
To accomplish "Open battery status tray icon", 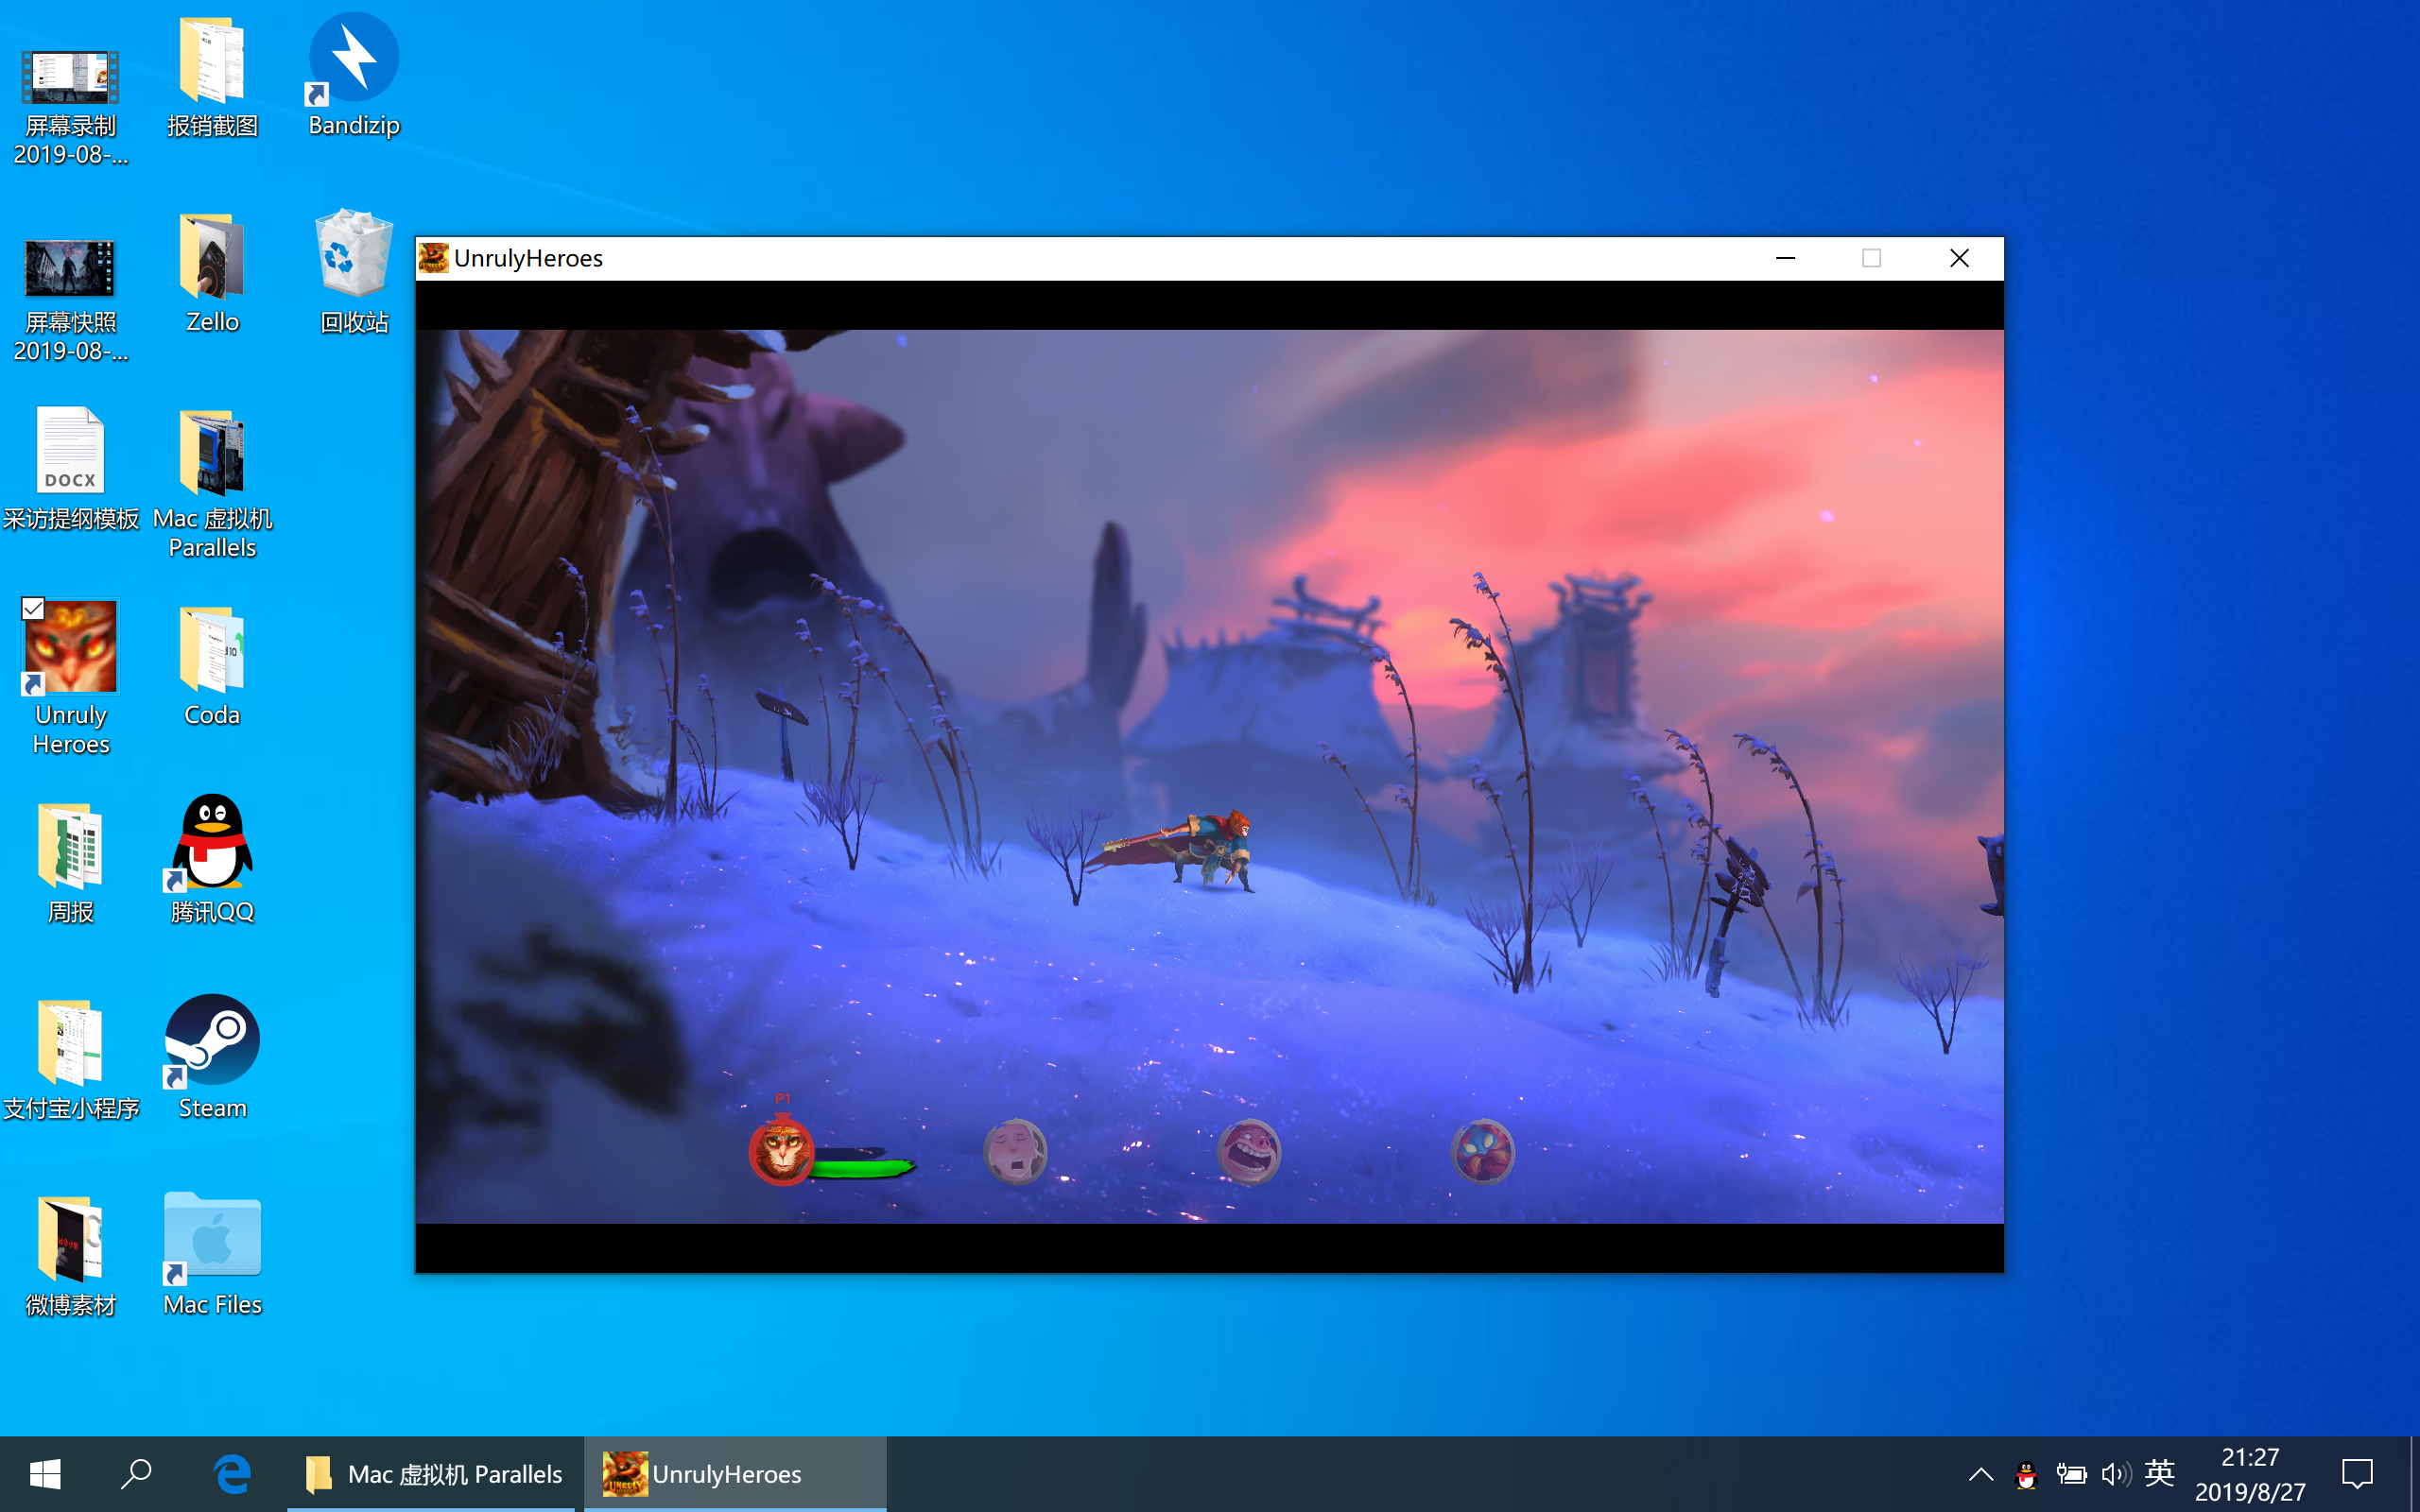I will tap(2071, 1475).
